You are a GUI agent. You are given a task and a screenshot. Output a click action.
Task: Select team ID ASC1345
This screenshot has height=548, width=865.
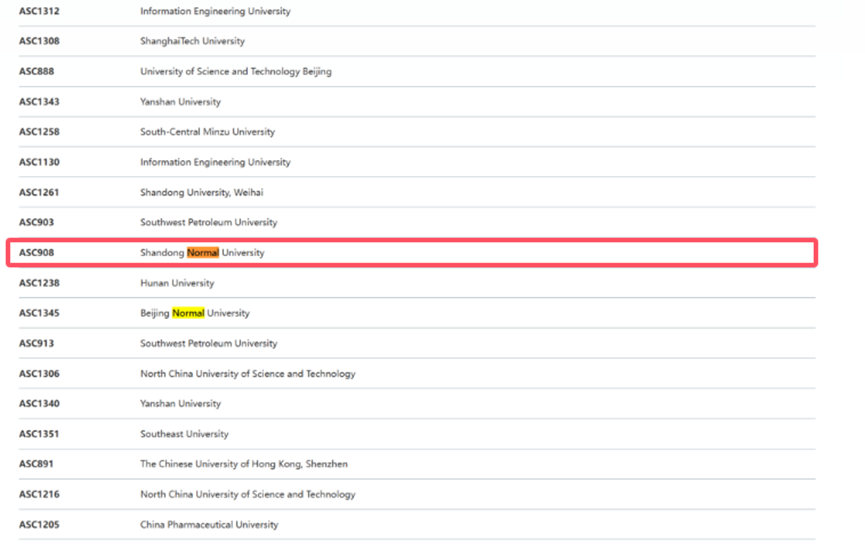(x=39, y=313)
